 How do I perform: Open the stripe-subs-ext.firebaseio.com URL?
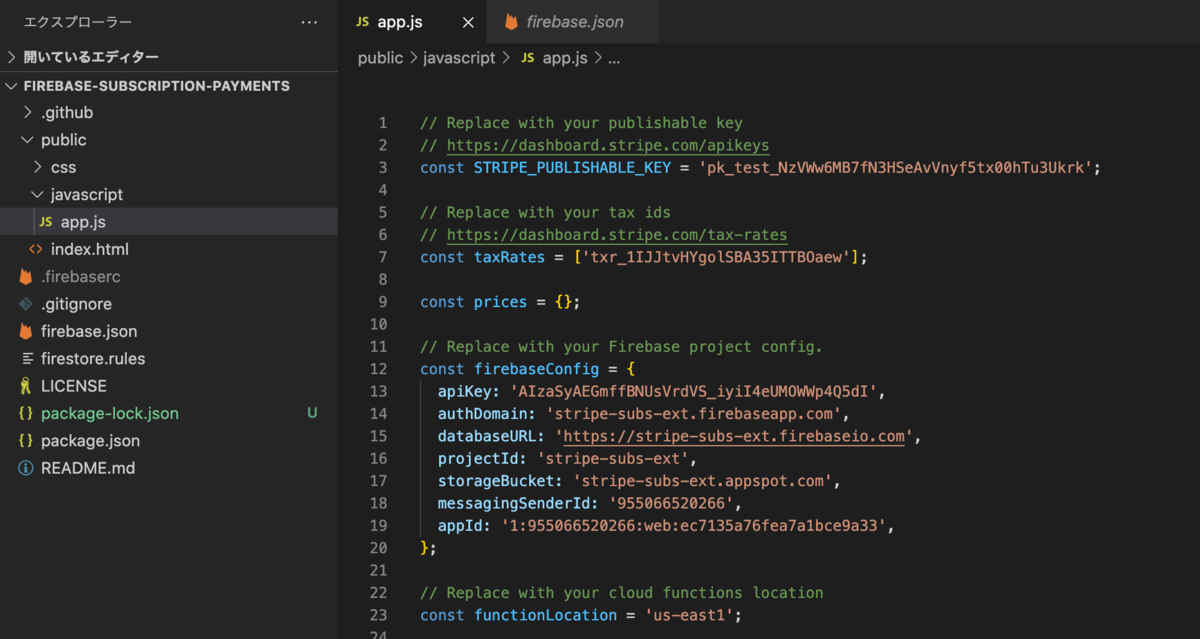[735, 436]
